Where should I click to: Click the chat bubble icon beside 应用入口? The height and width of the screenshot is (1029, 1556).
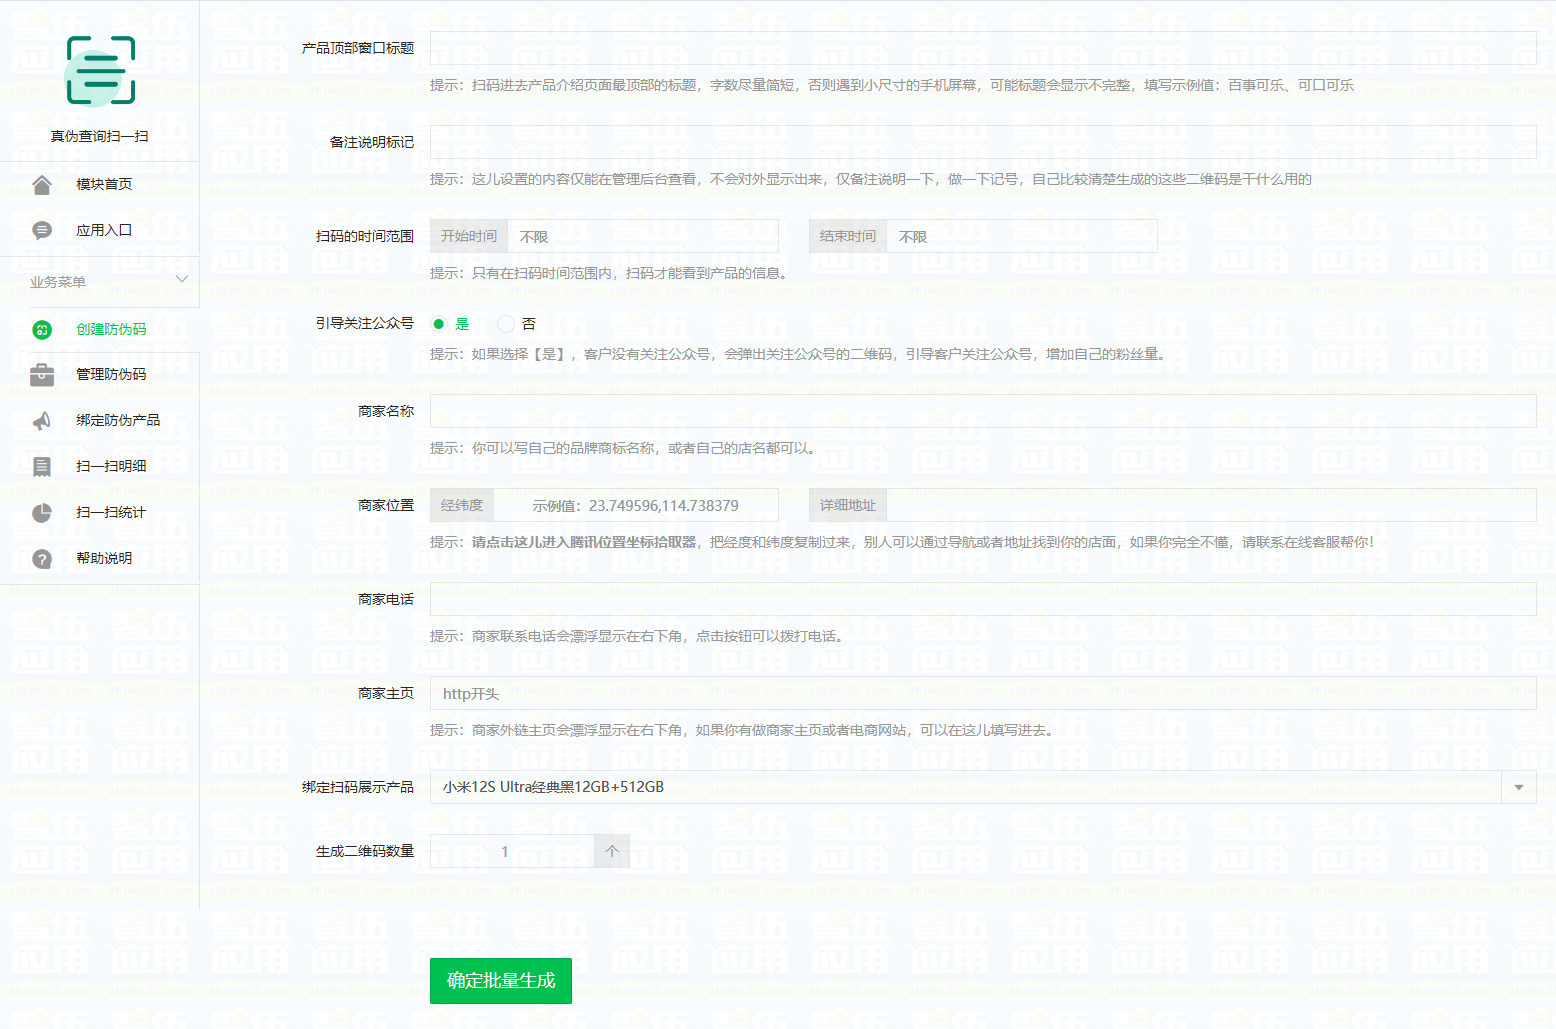(x=42, y=231)
